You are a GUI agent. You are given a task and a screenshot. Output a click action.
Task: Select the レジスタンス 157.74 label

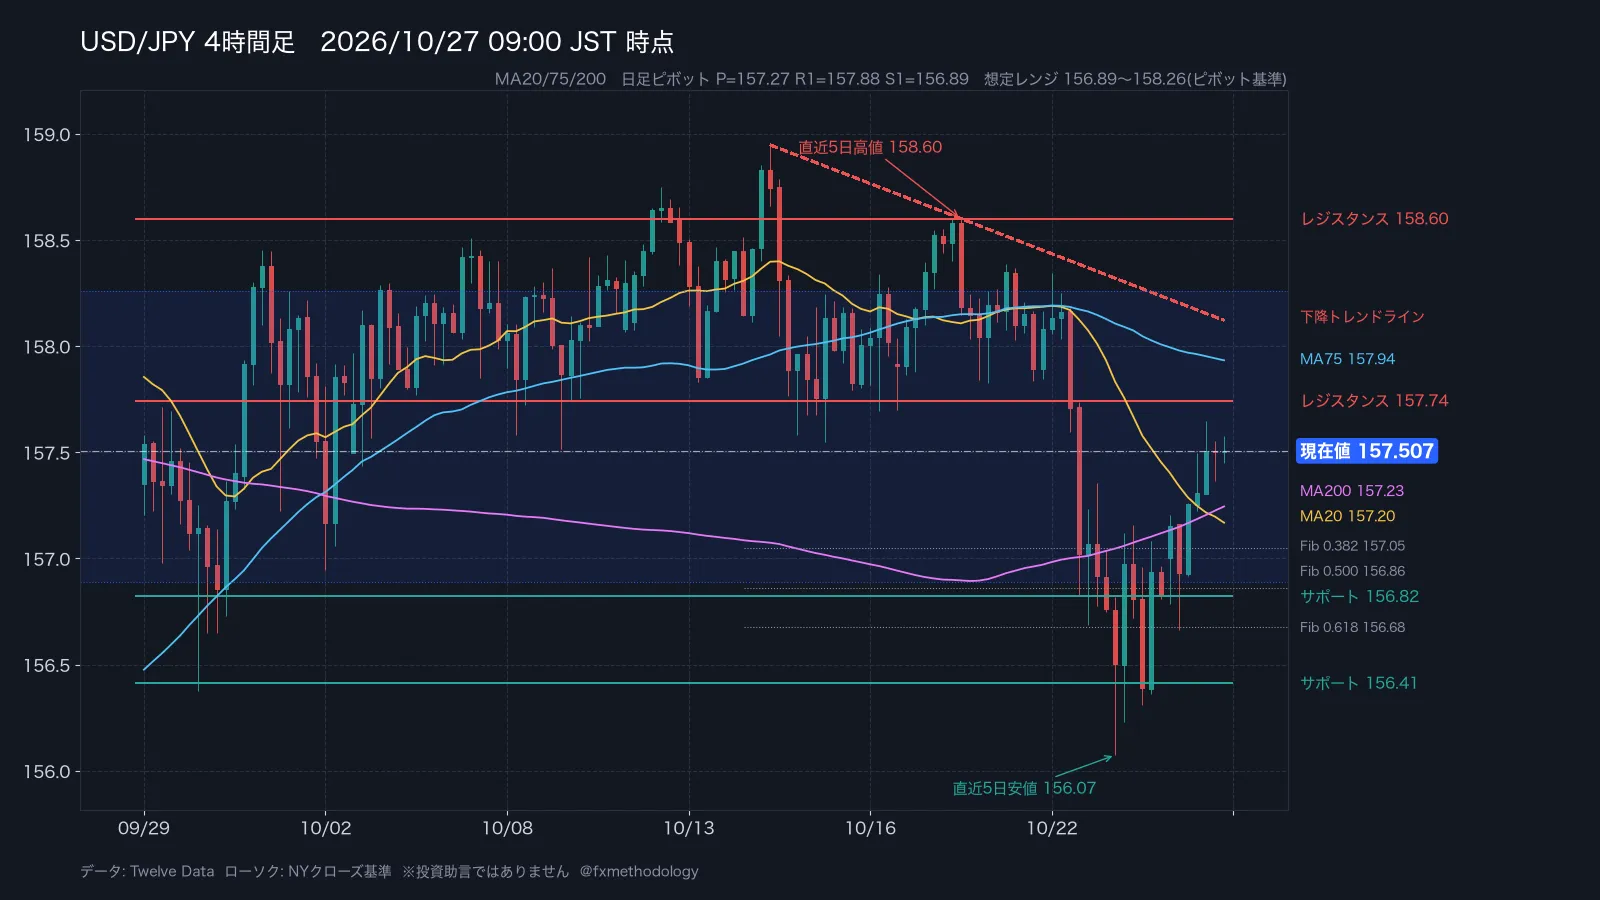1374,401
